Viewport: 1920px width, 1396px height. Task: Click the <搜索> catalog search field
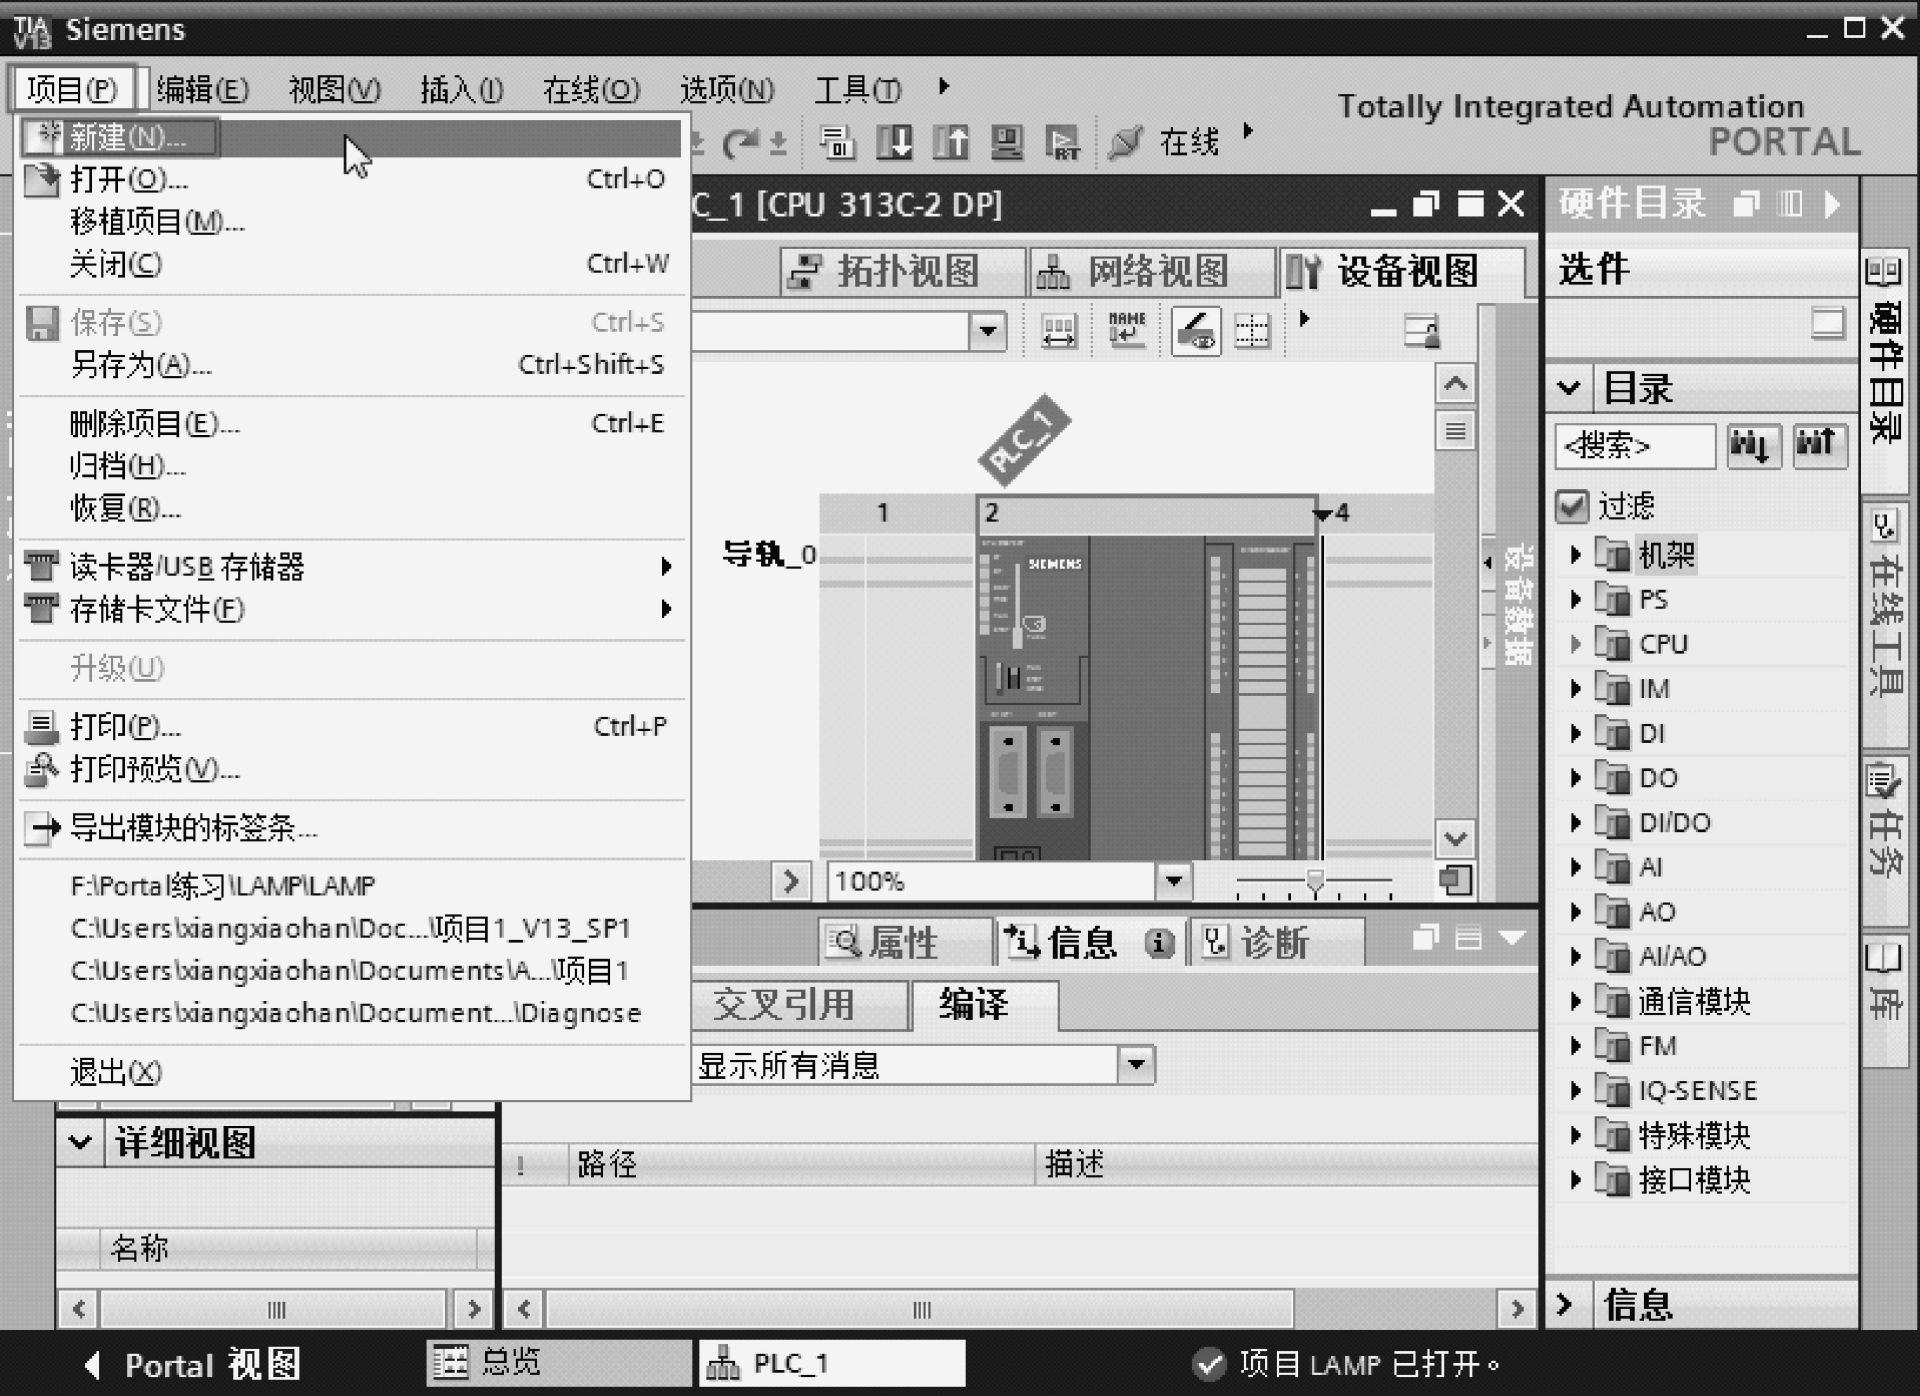[x=1635, y=445]
